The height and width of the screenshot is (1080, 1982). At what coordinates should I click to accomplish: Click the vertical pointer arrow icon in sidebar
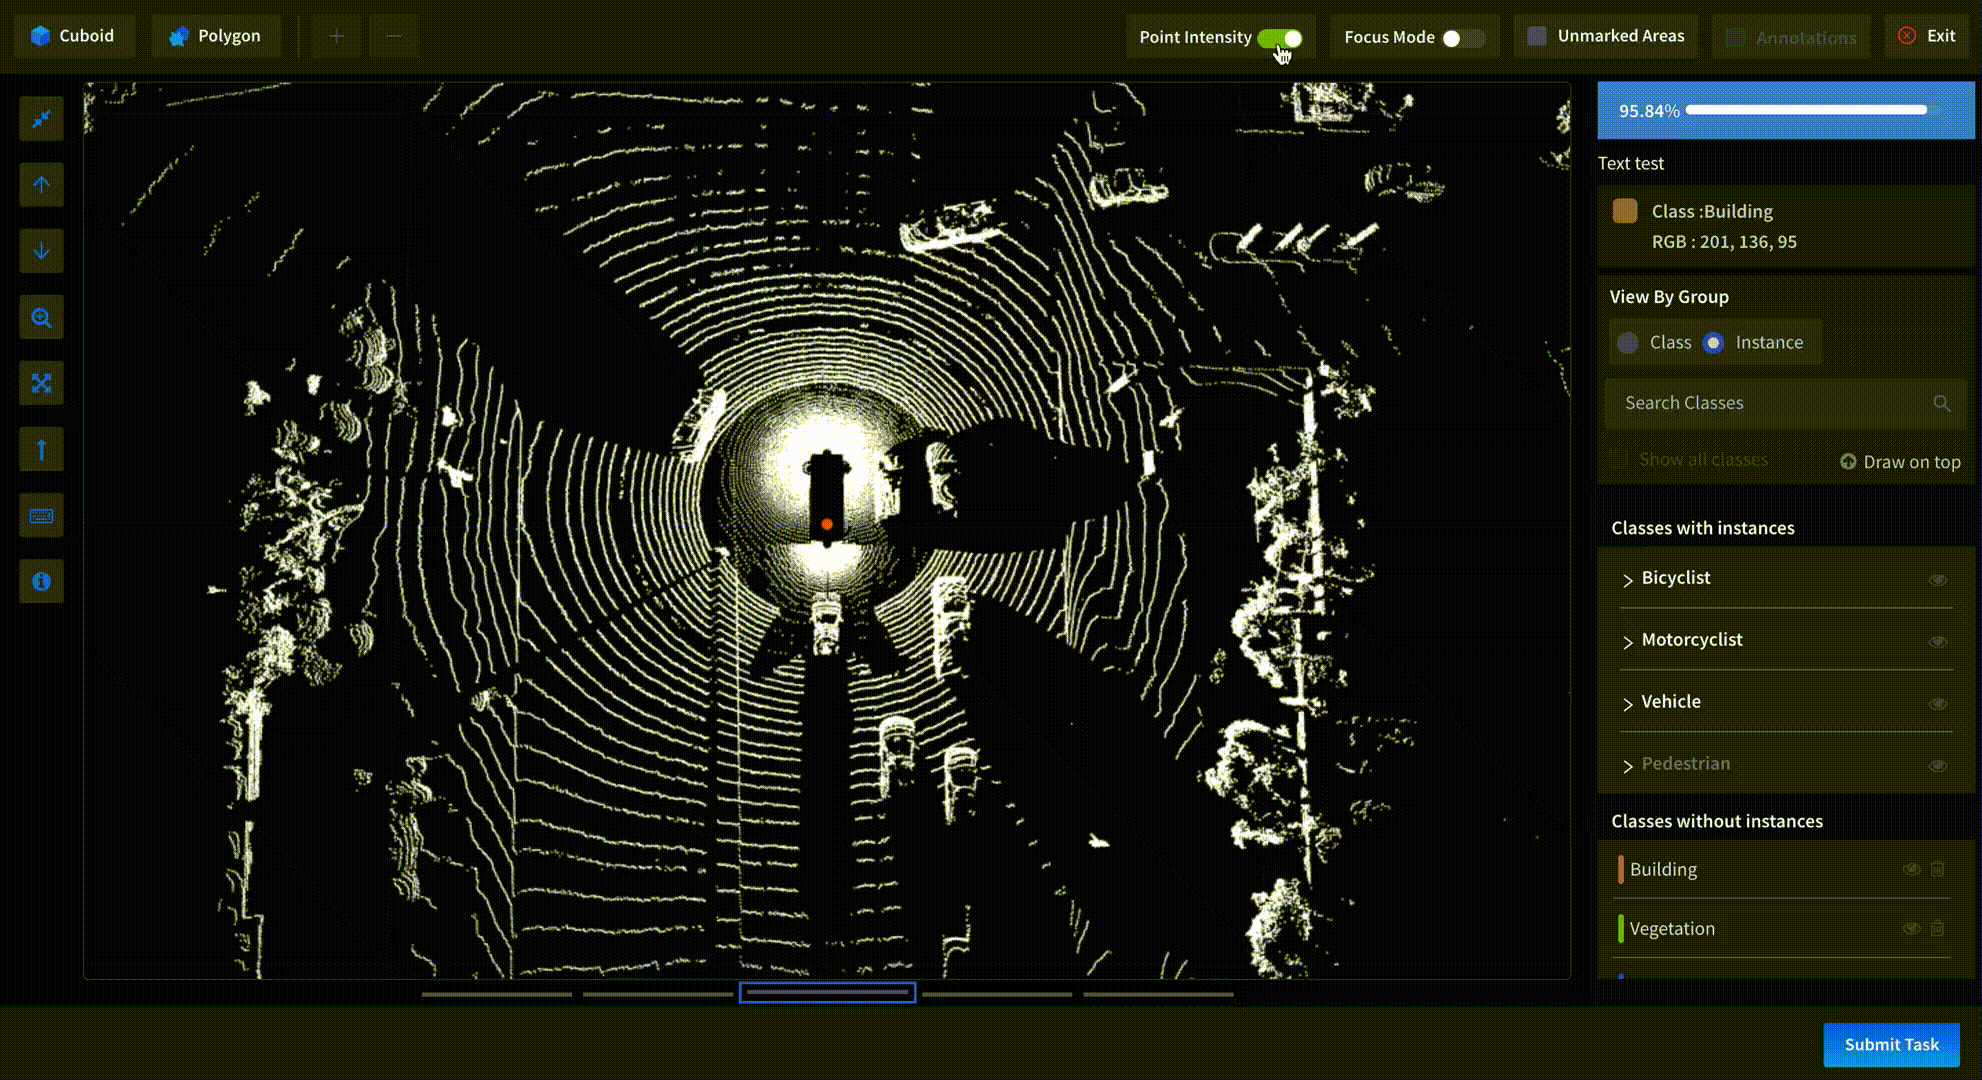tap(41, 449)
